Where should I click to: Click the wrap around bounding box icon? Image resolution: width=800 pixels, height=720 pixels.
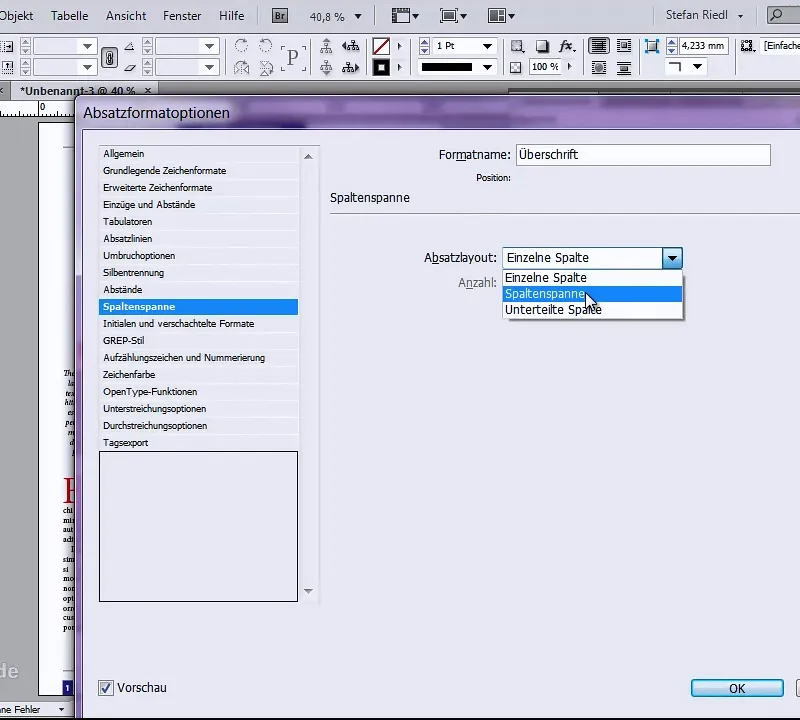tap(623, 46)
